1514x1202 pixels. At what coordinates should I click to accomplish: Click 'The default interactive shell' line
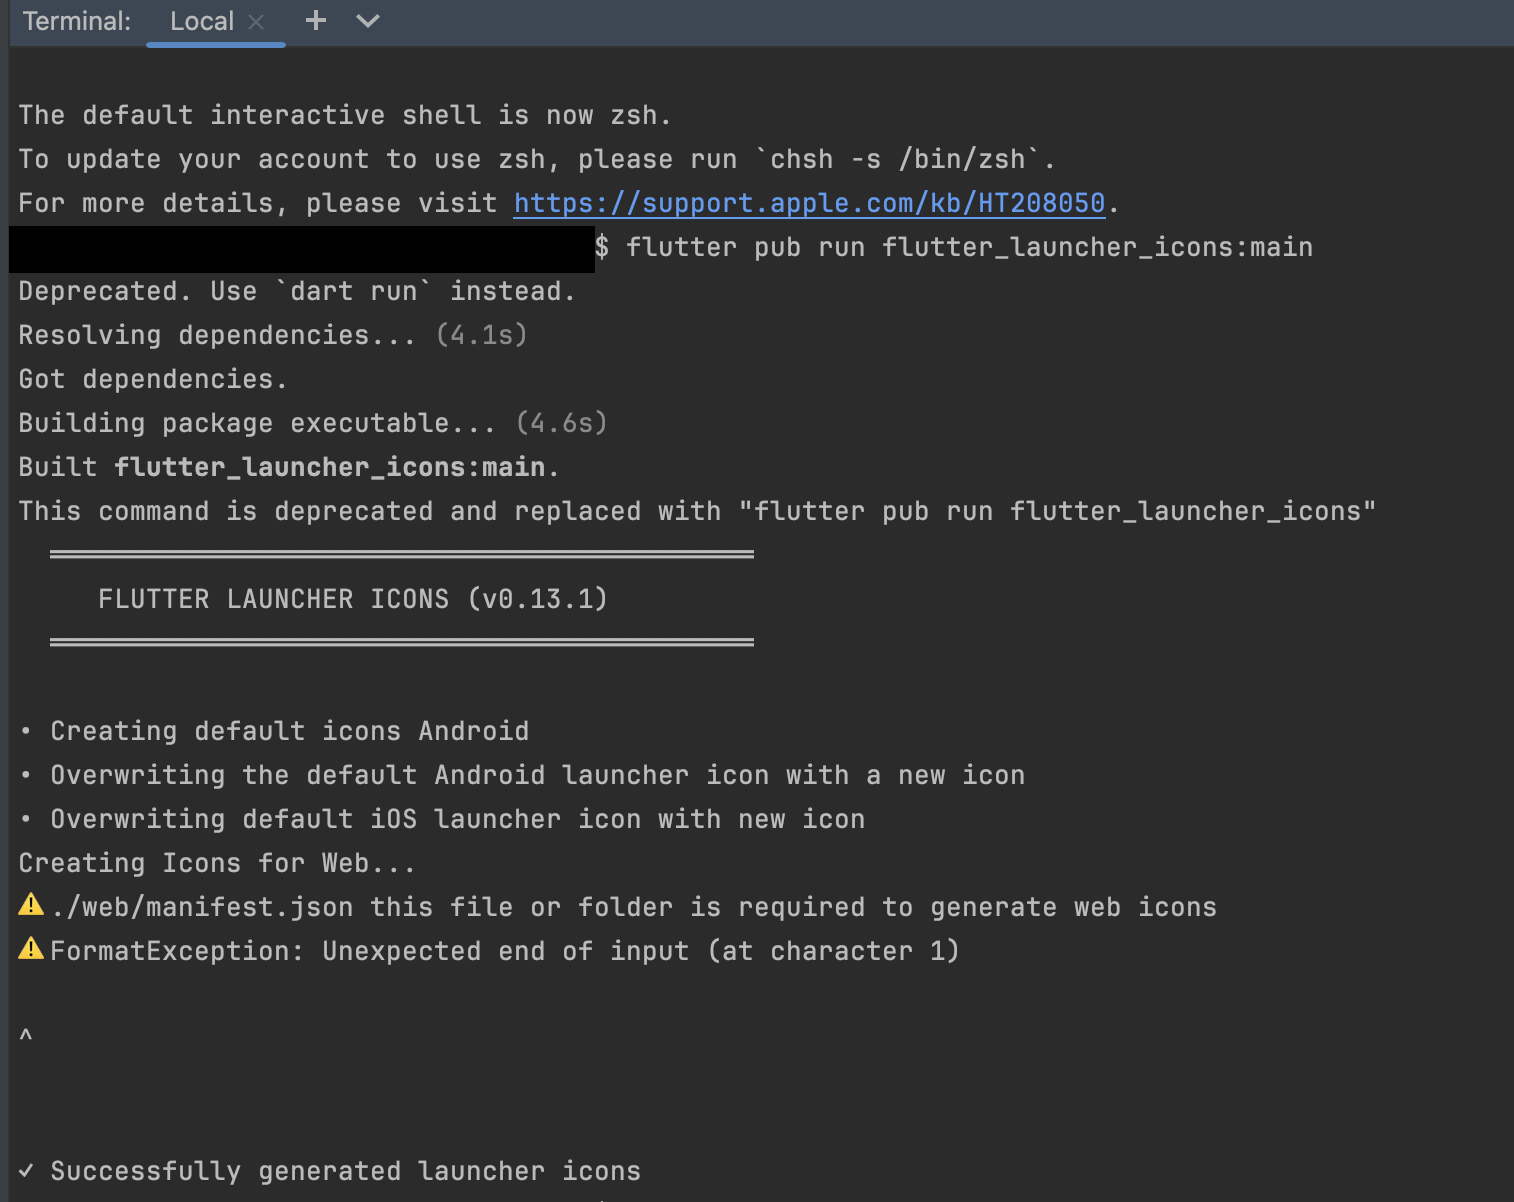(x=345, y=115)
